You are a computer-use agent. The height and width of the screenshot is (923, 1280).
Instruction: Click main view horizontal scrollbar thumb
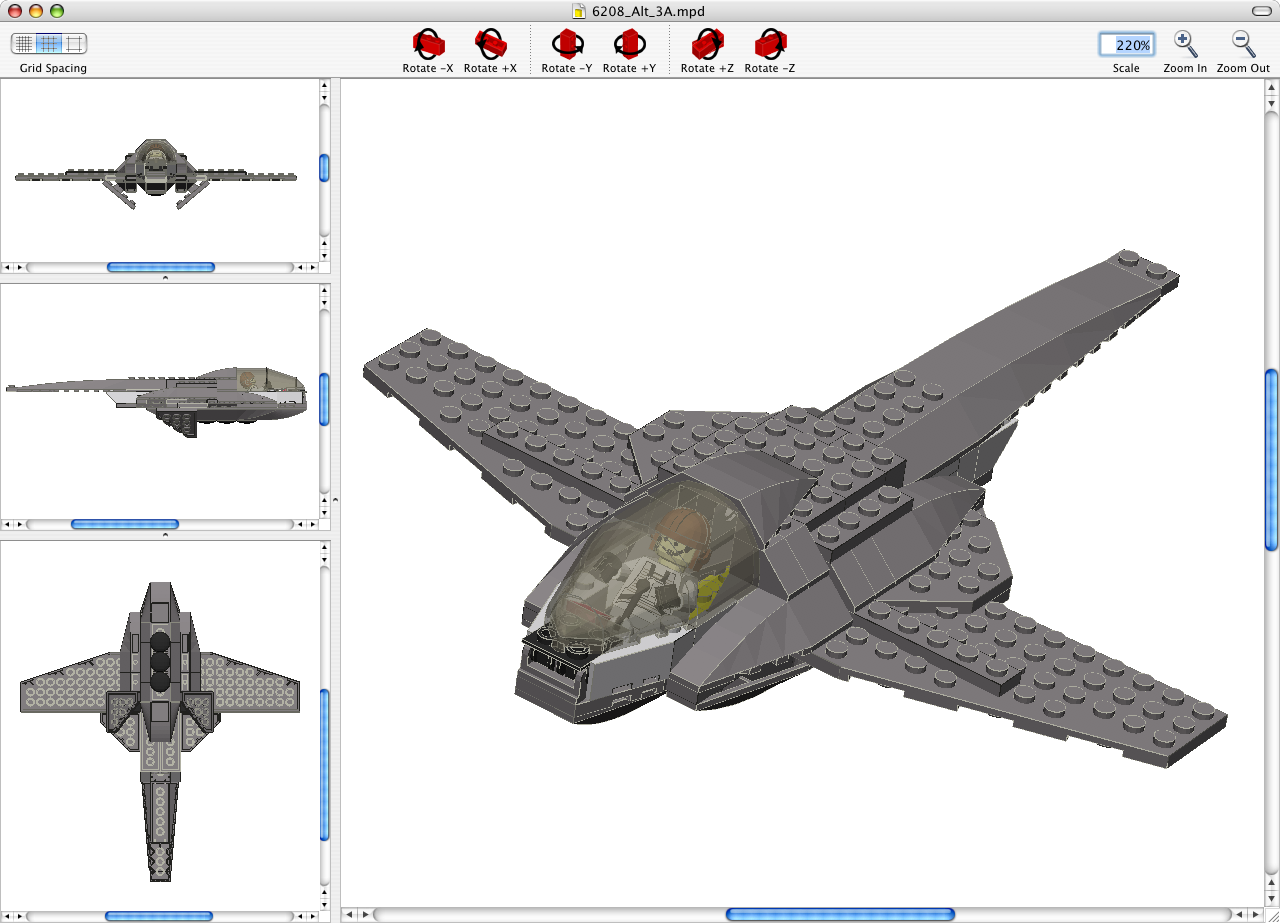point(840,914)
